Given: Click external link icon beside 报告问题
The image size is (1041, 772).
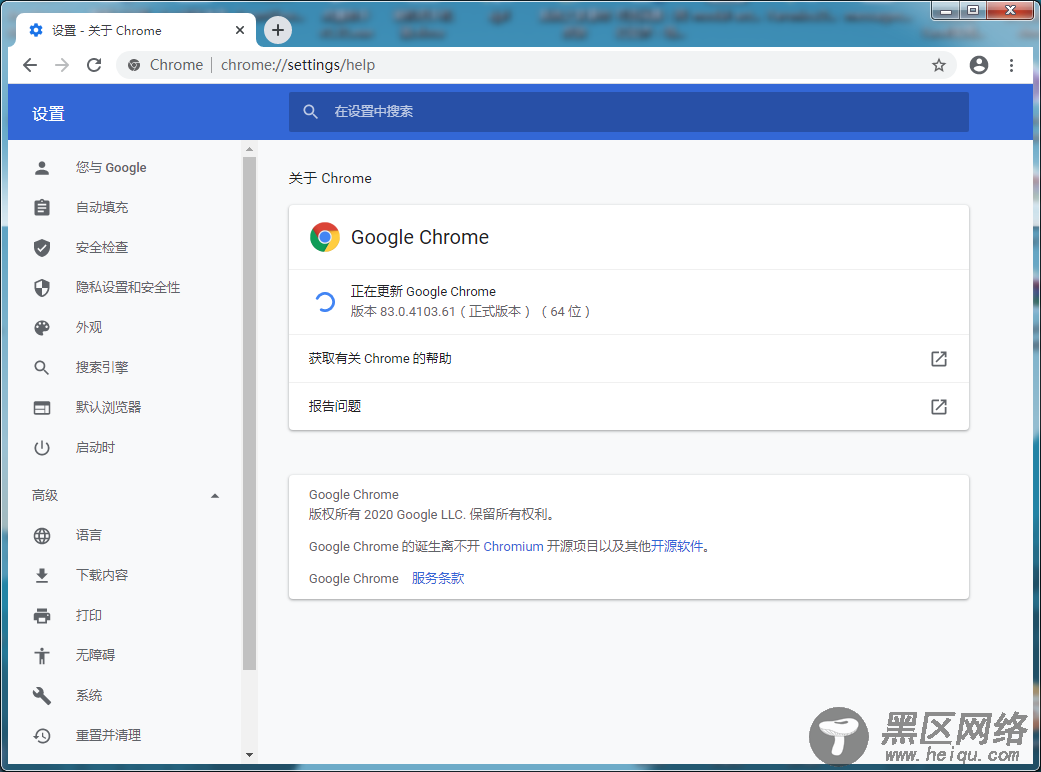Looking at the screenshot, I should point(939,407).
